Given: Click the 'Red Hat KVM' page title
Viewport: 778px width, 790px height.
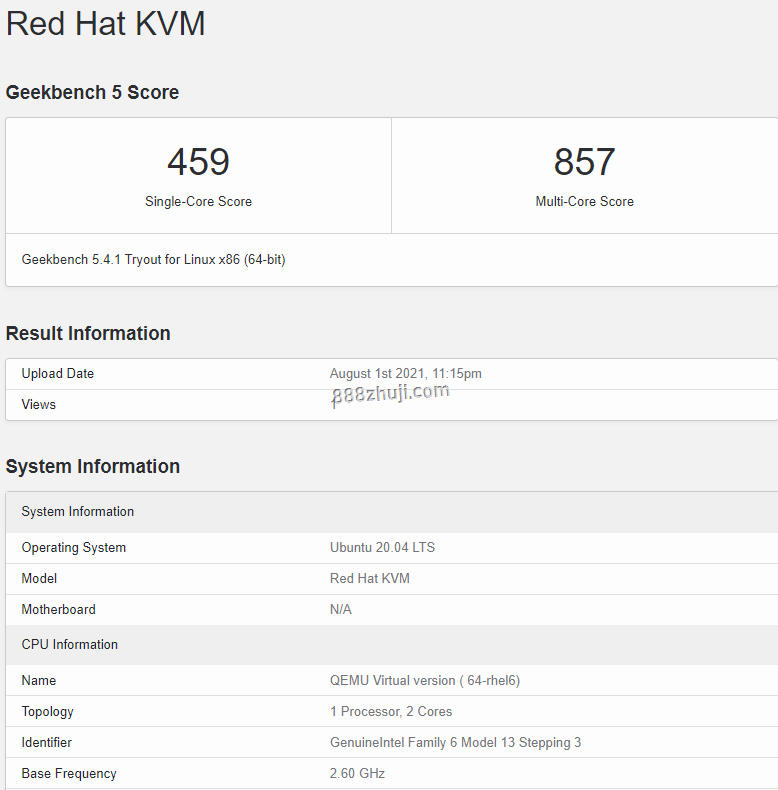Looking at the screenshot, I should coord(105,23).
